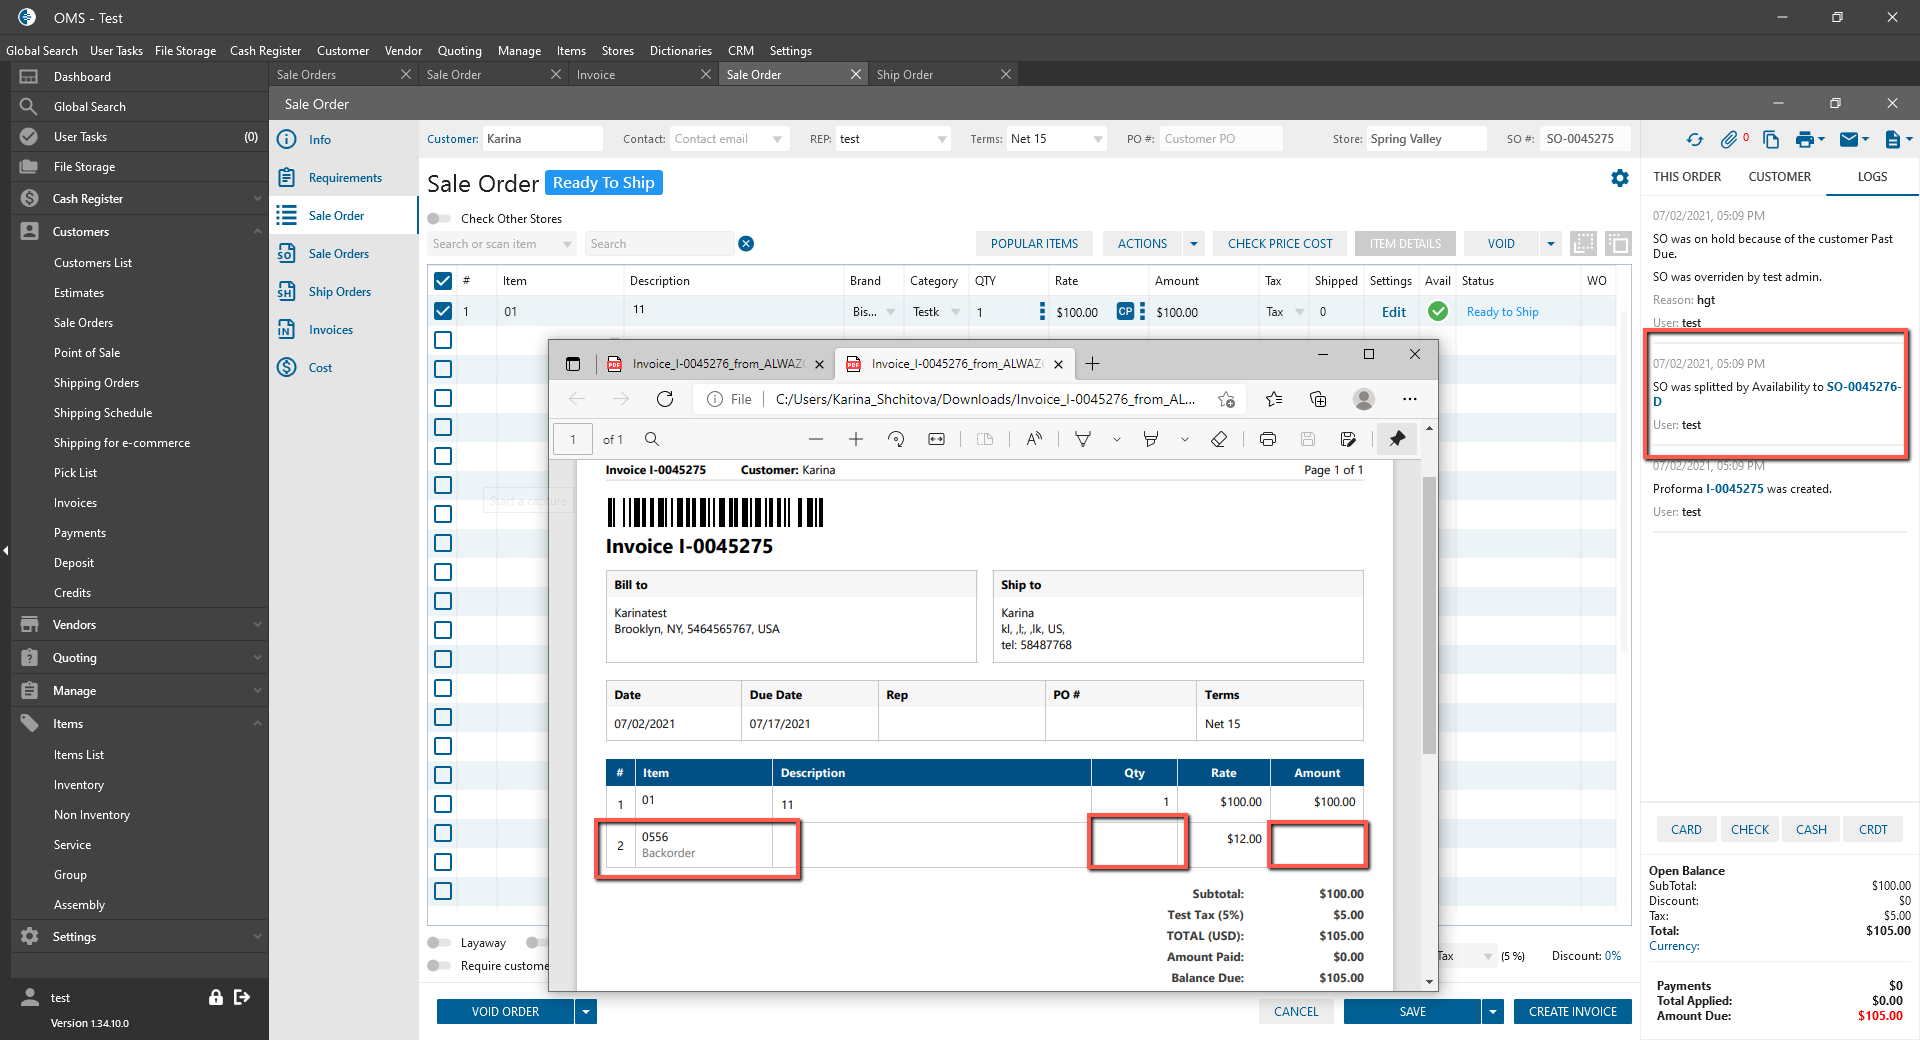Click the PDF viewer print icon
Viewport: 1920px width, 1040px height.
[x=1267, y=439]
